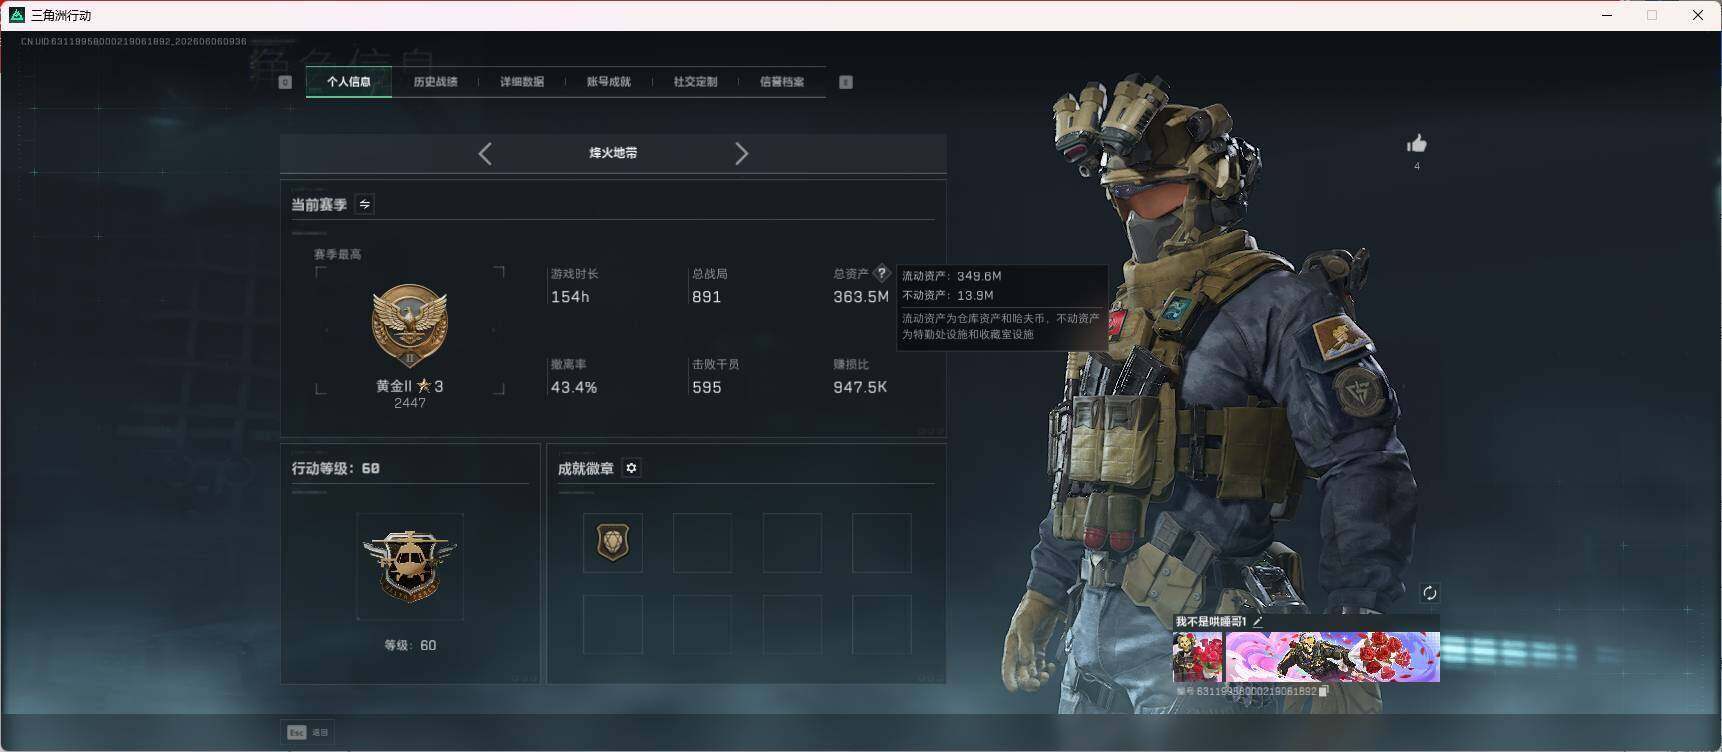Click the 游戏时长 154h value
Screen dimensions: 1722x752
pyautogui.click(x=570, y=297)
